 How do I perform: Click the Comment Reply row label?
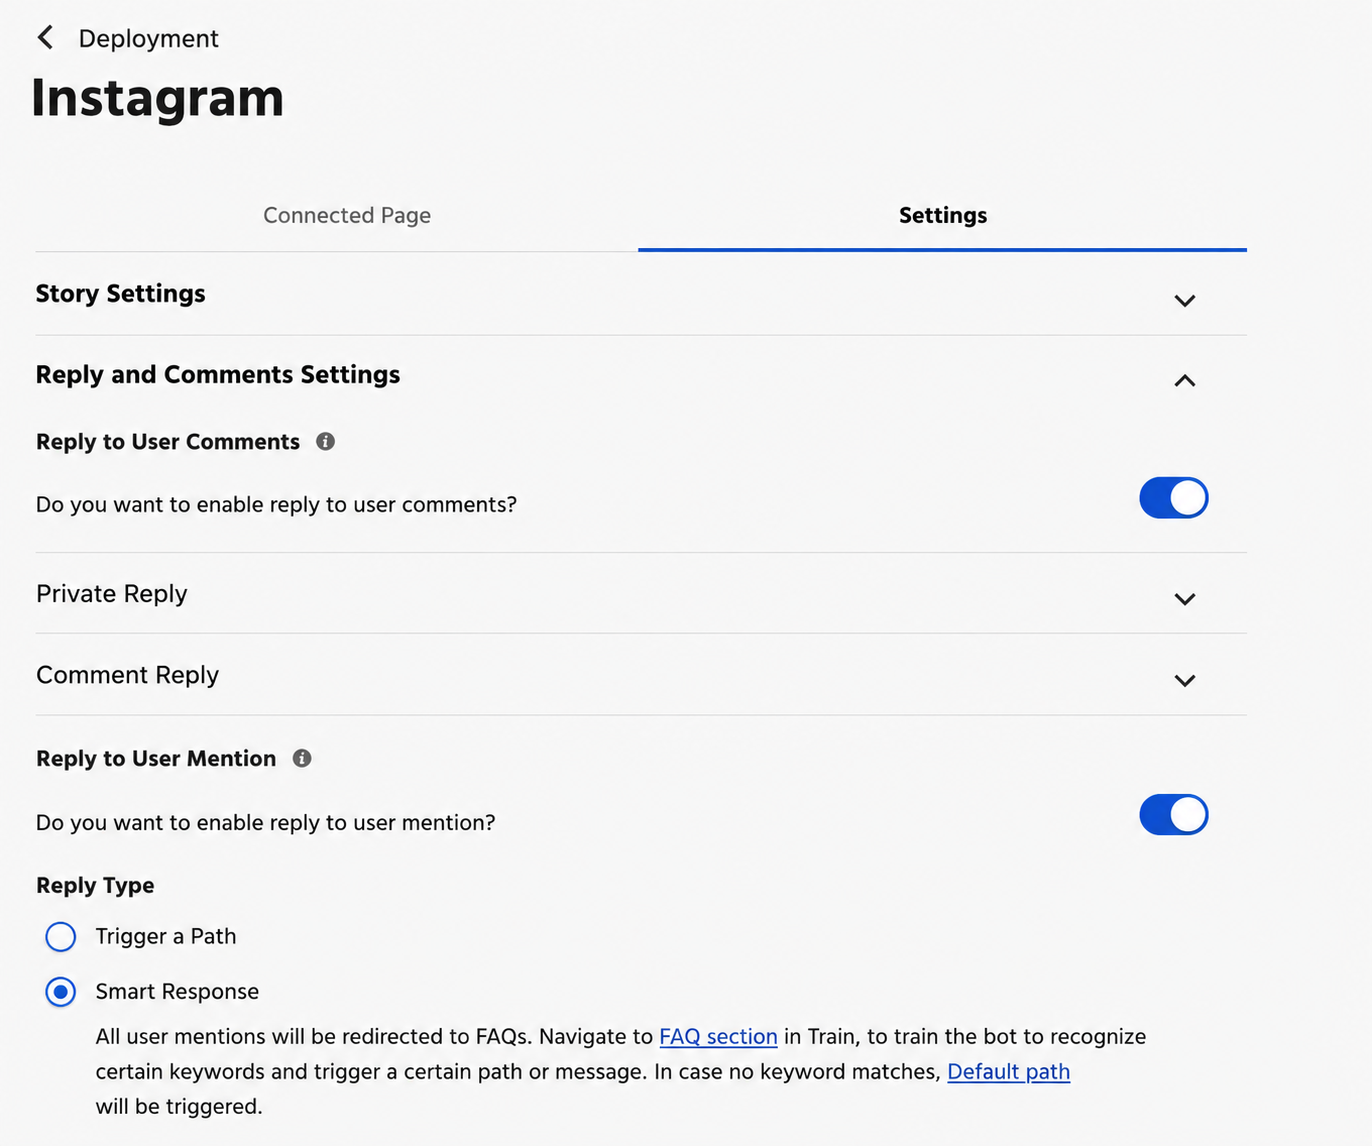point(127,675)
